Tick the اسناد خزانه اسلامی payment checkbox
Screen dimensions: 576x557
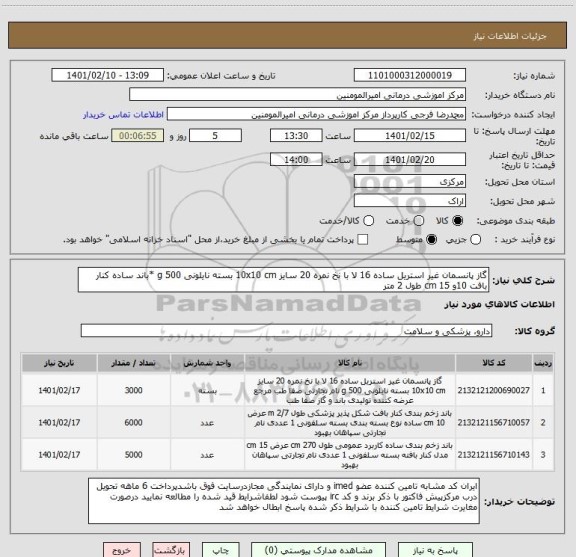363,240
